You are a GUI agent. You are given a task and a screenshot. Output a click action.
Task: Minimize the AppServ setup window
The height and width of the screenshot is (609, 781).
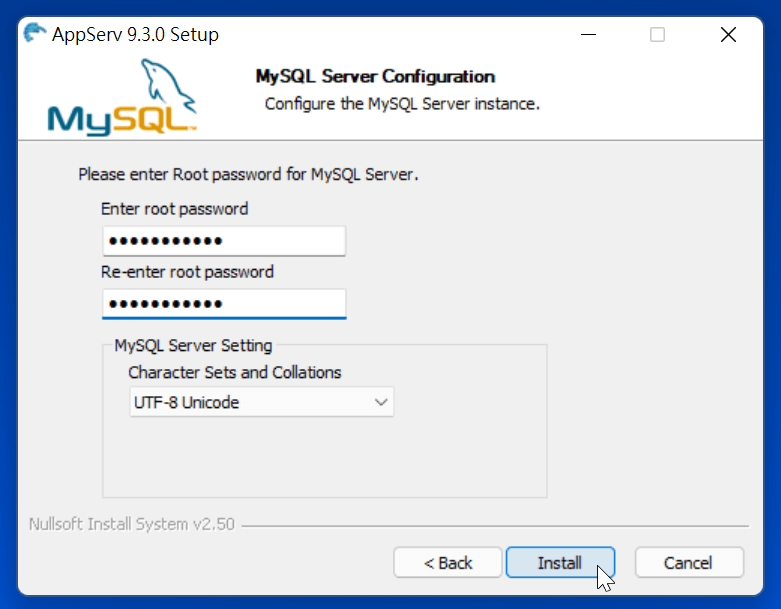coord(588,34)
